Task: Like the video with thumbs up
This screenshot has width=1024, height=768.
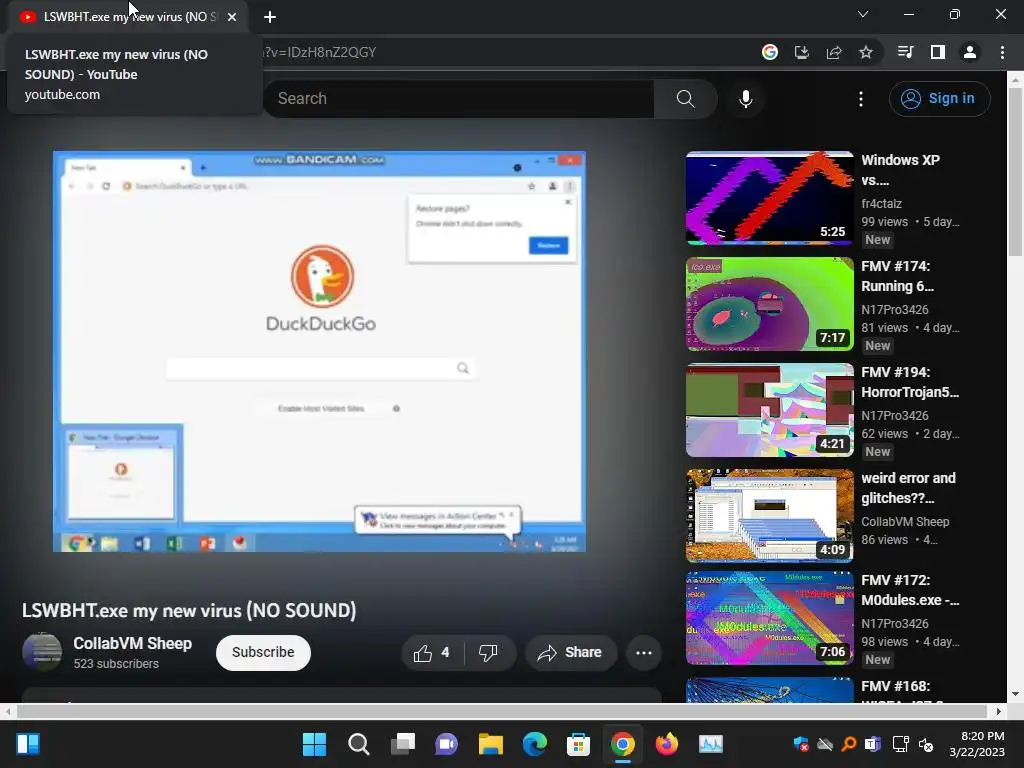Action: pos(432,652)
